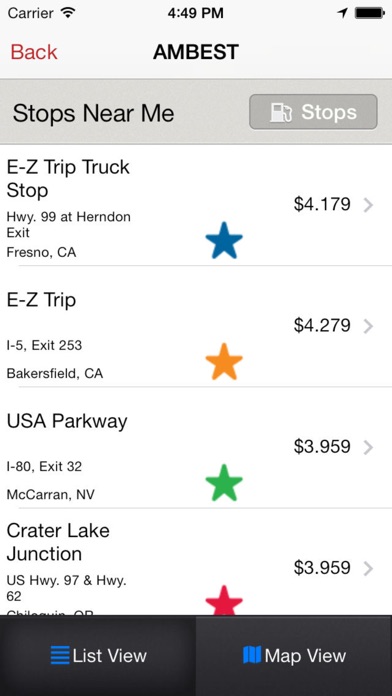
Task: Click the location arrow in status bar
Action: point(342,13)
